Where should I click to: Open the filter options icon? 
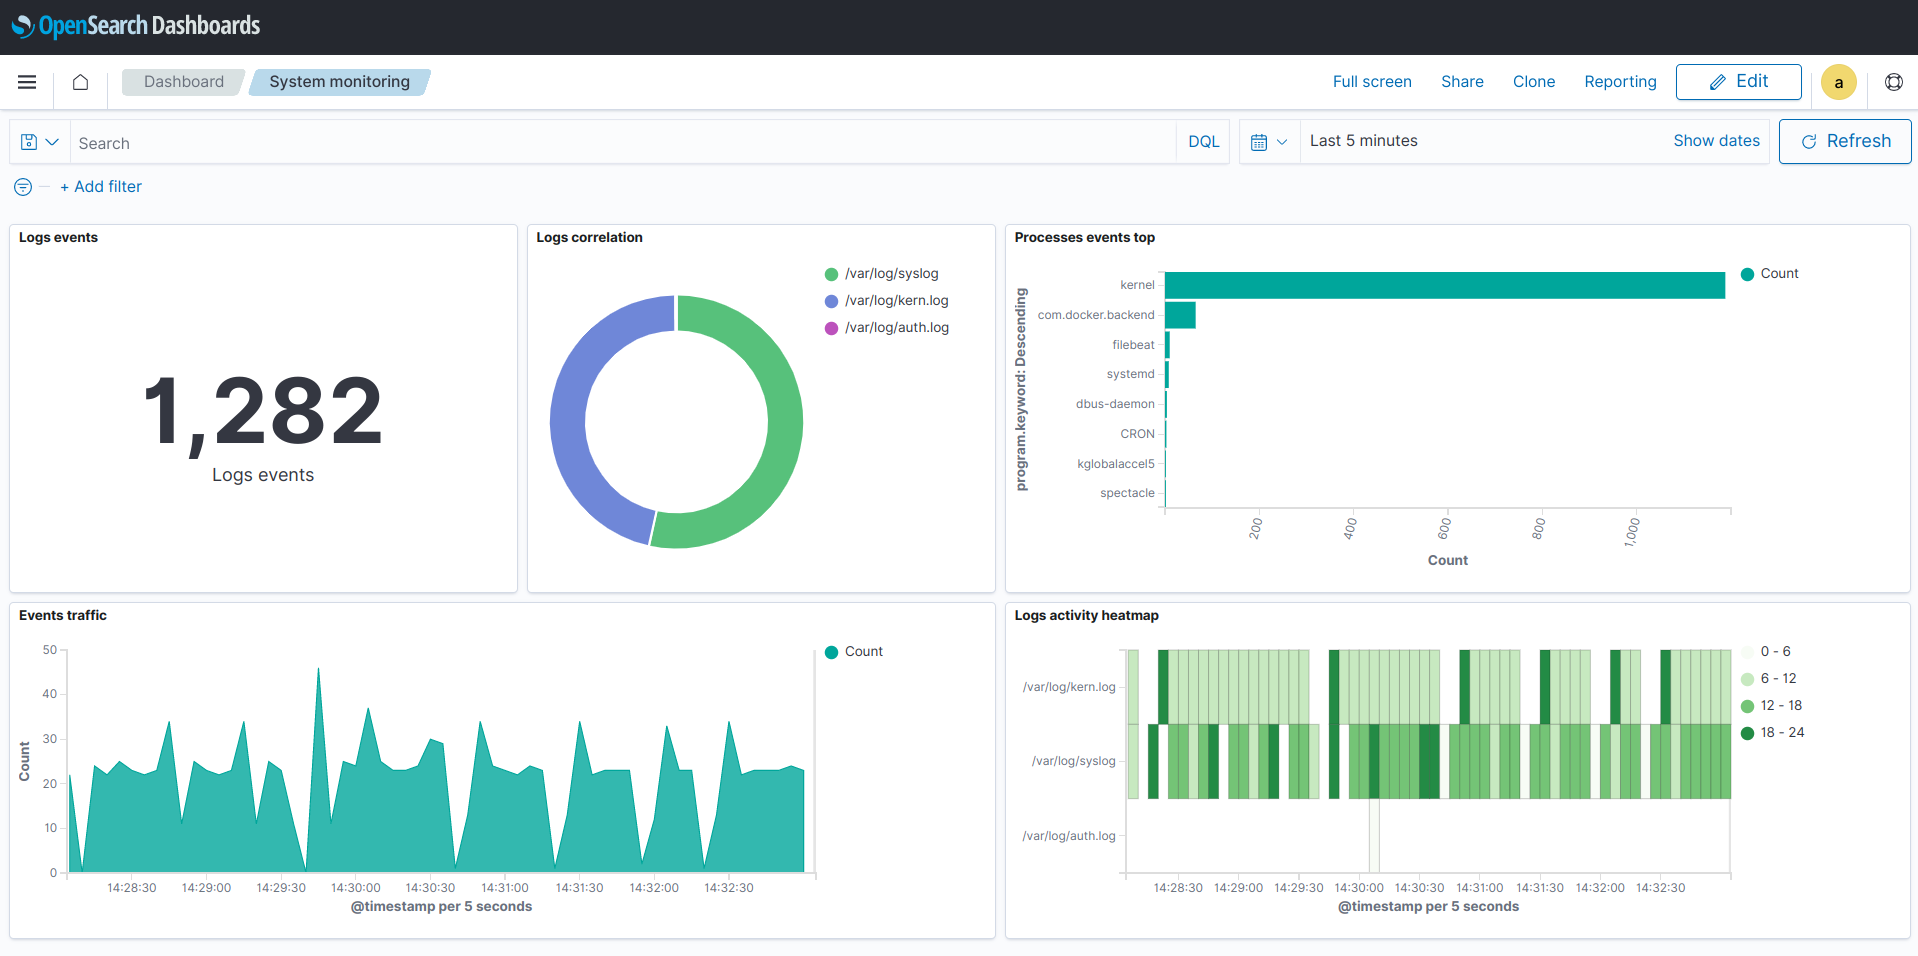click(23, 187)
